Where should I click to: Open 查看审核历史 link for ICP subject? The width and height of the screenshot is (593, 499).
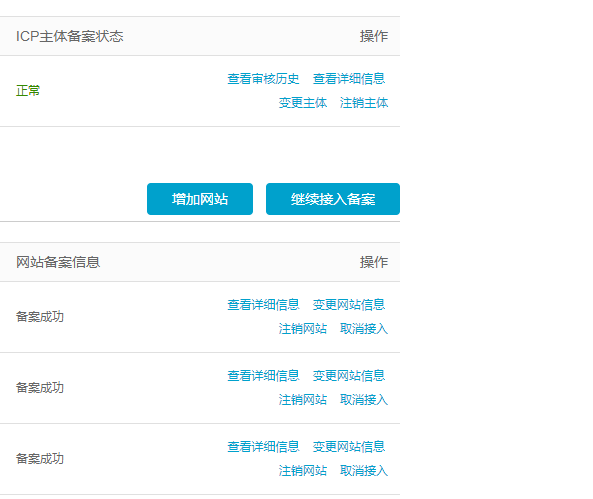point(263,79)
